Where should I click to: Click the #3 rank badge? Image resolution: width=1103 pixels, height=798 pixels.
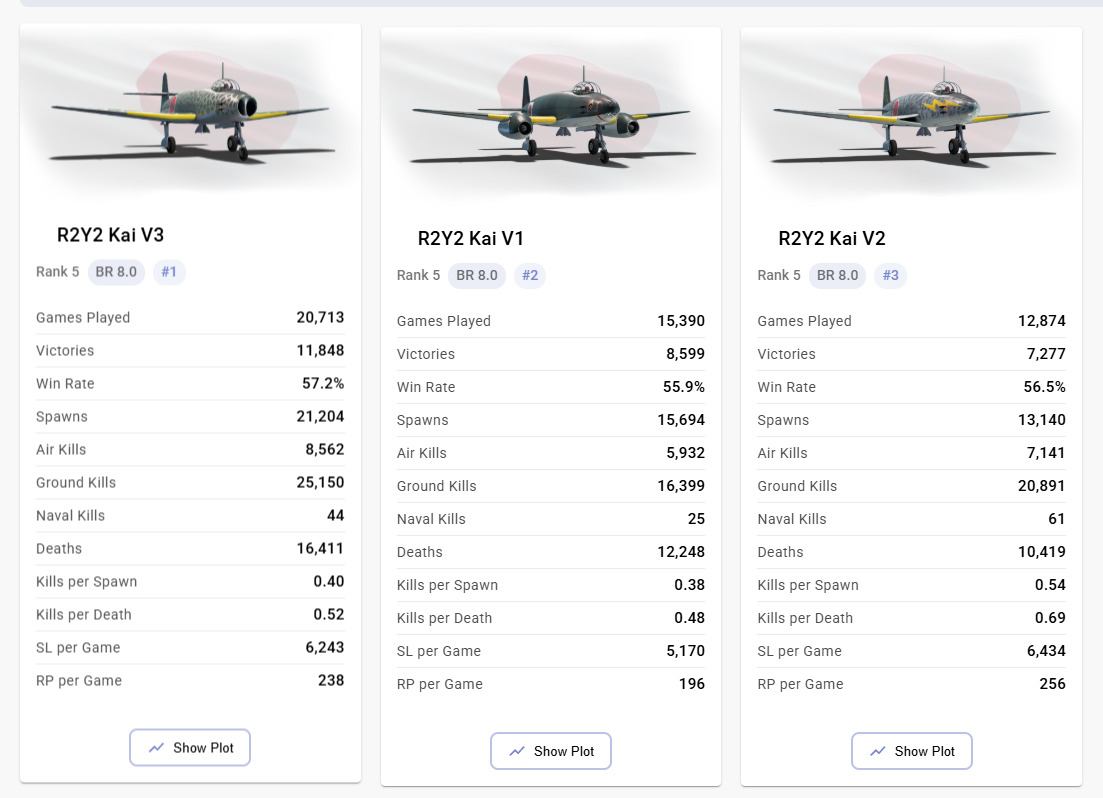click(x=890, y=275)
